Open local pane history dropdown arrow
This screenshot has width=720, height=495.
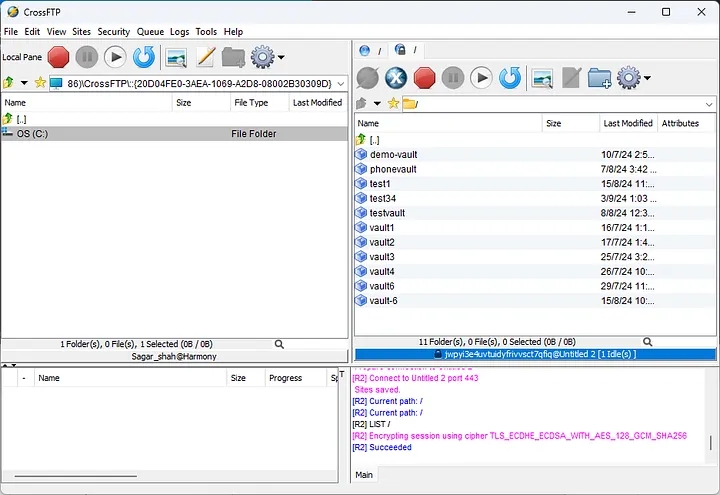pyautogui.click(x=24, y=83)
